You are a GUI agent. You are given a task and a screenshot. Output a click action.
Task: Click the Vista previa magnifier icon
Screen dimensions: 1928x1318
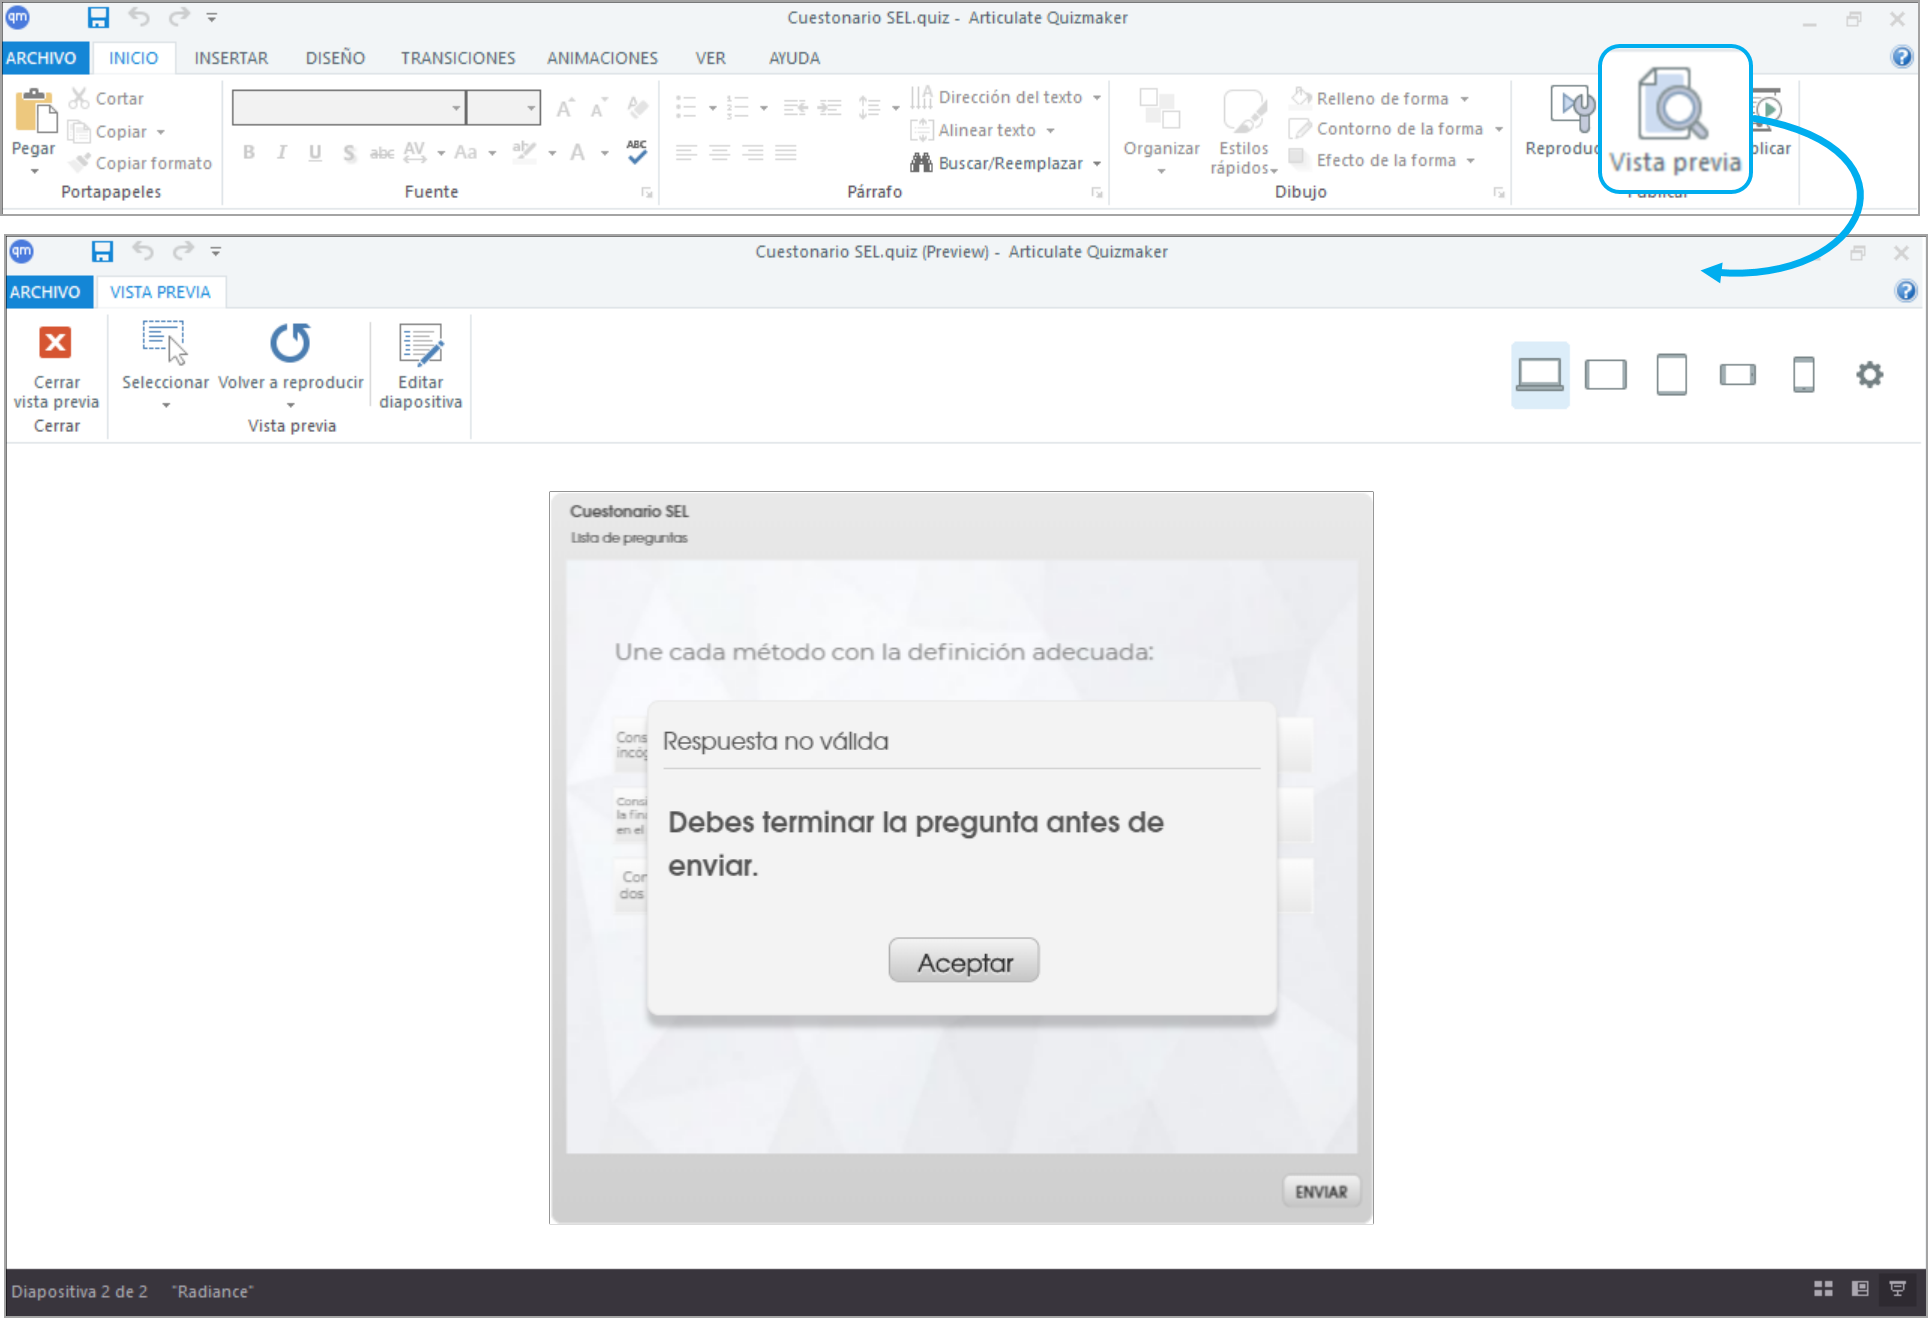click(x=1672, y=105)
